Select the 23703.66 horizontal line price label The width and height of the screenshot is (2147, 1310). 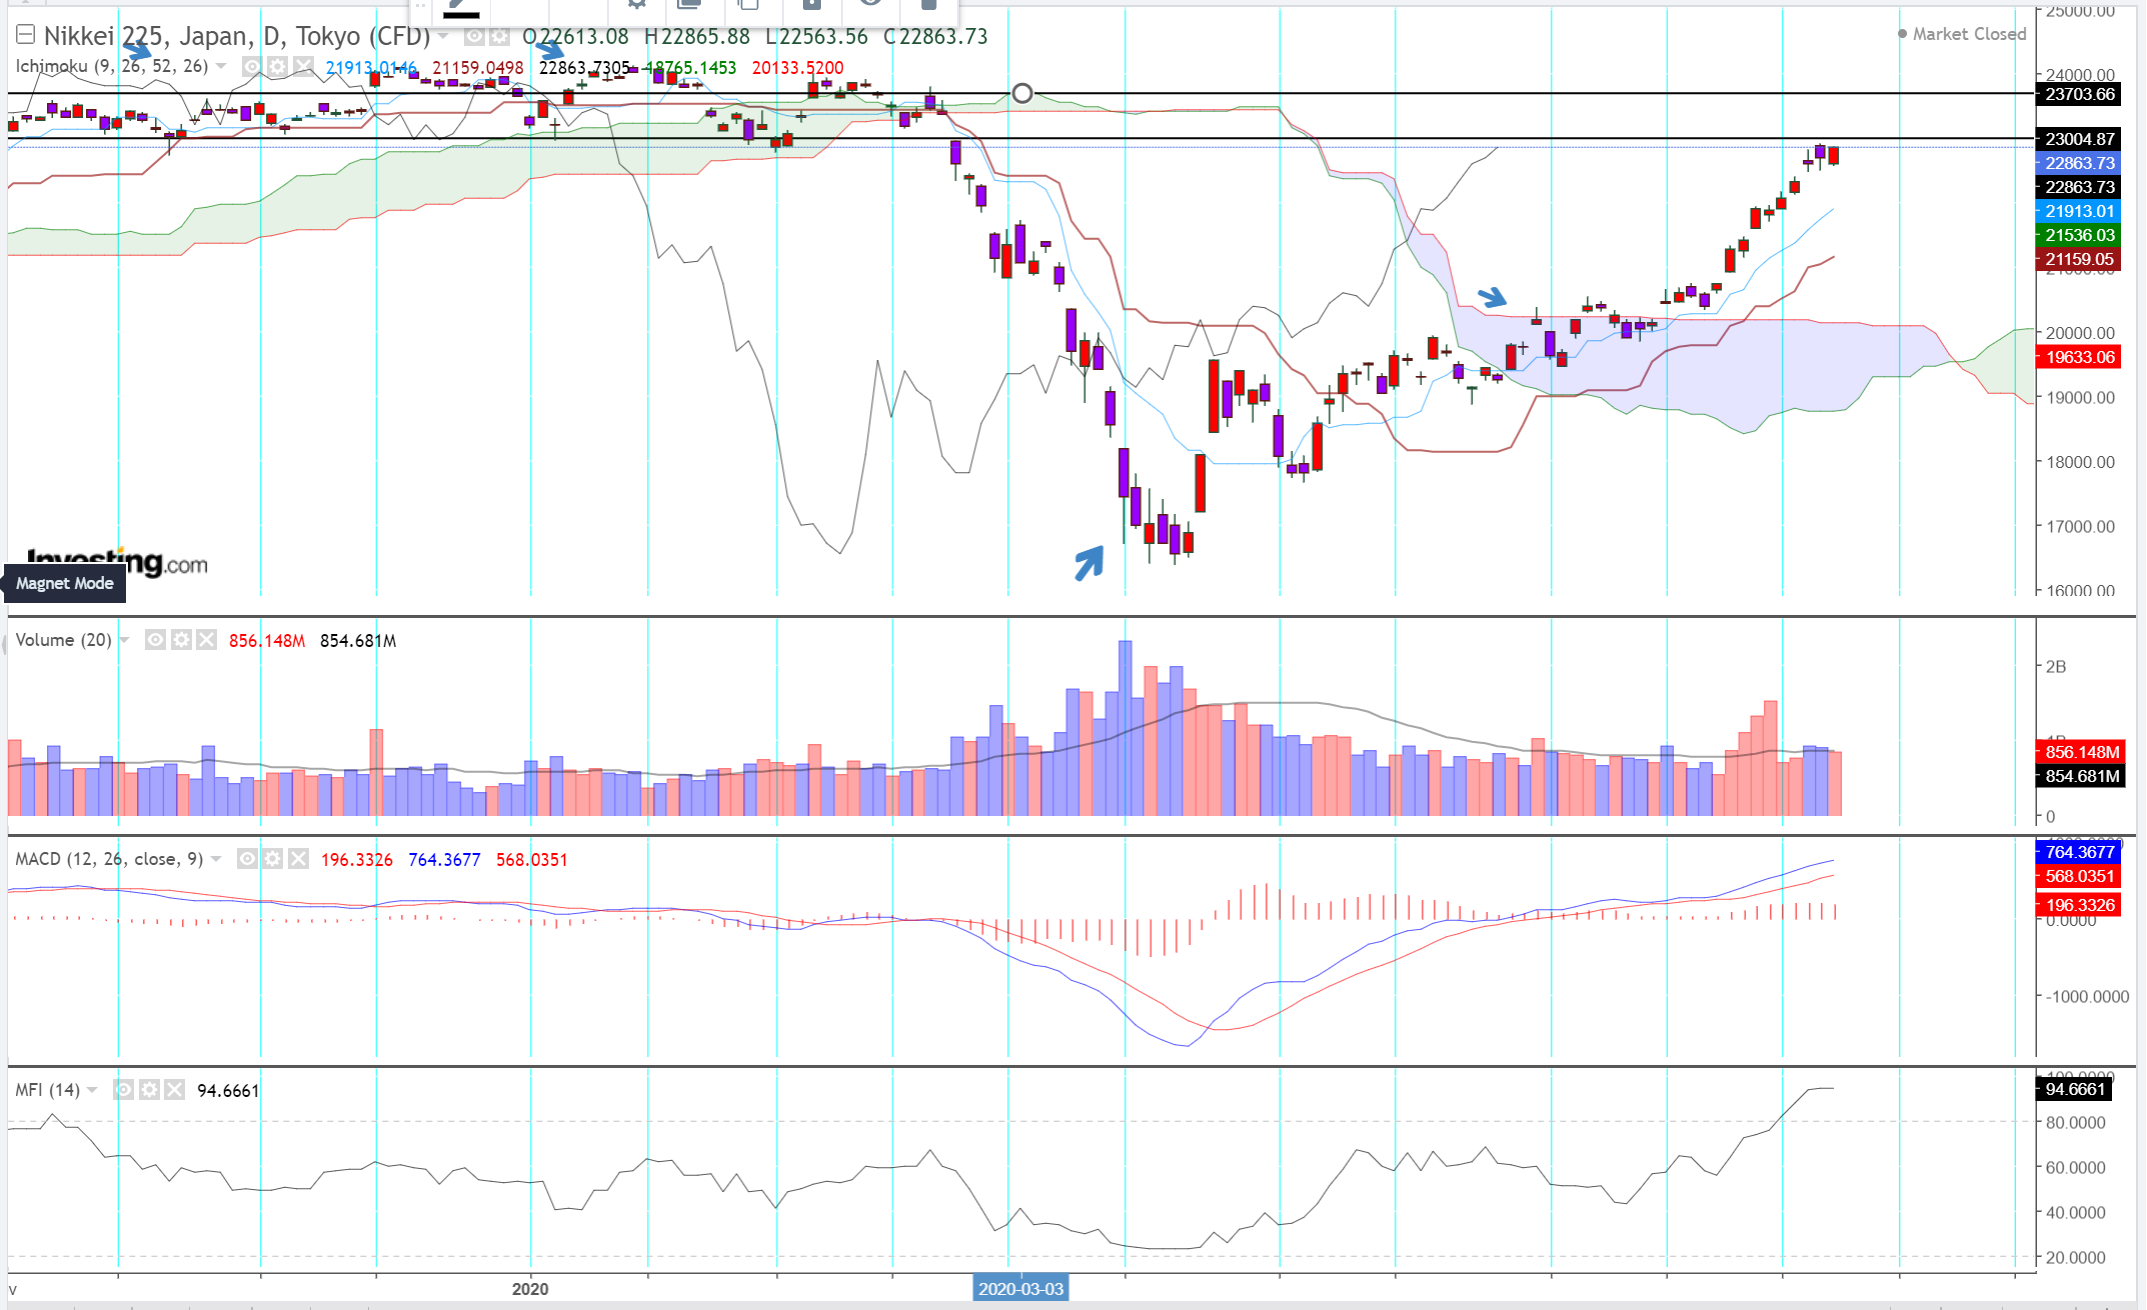click(x=2080, y=94)
